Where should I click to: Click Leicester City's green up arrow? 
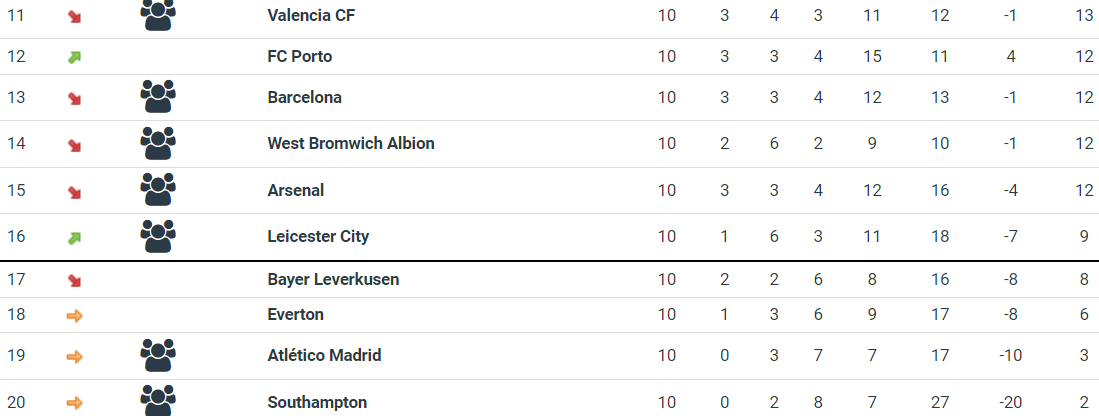[74, 237]
